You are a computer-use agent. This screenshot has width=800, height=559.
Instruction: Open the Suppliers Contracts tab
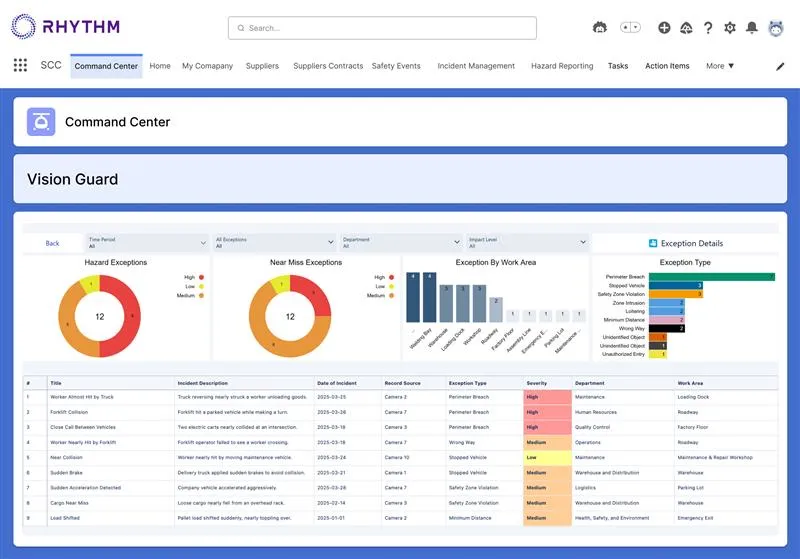(328, 66)
